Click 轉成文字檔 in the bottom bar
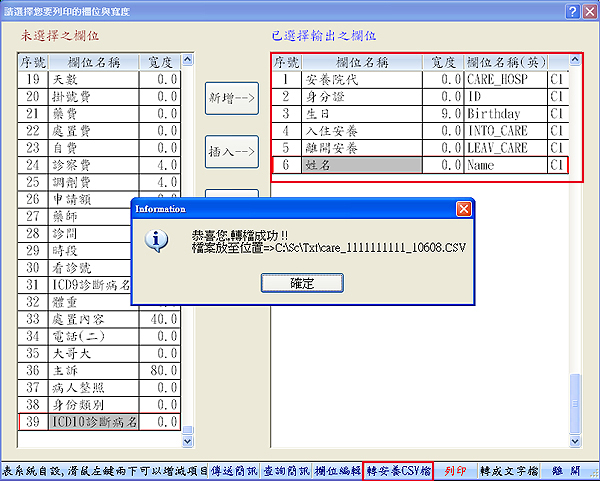The height and width of the screenshot is (481, 600). point(508,469)
